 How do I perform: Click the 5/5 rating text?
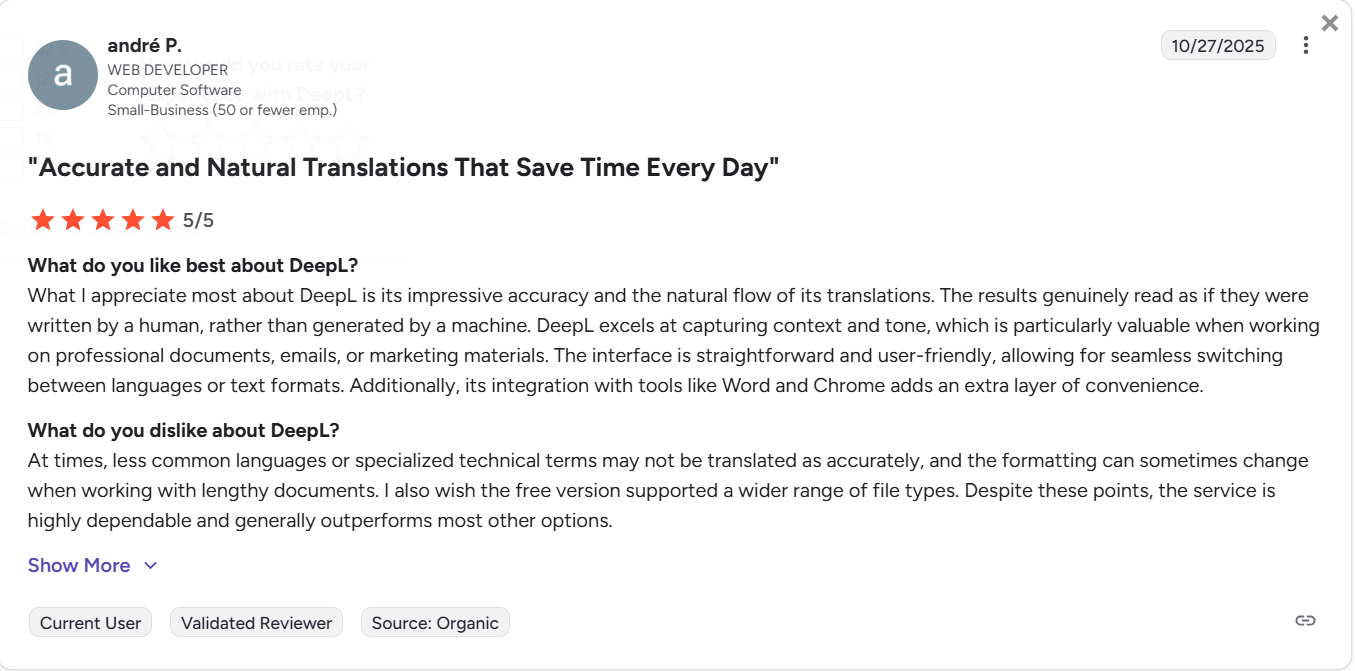pyautogui.click(x=196, y=219)
